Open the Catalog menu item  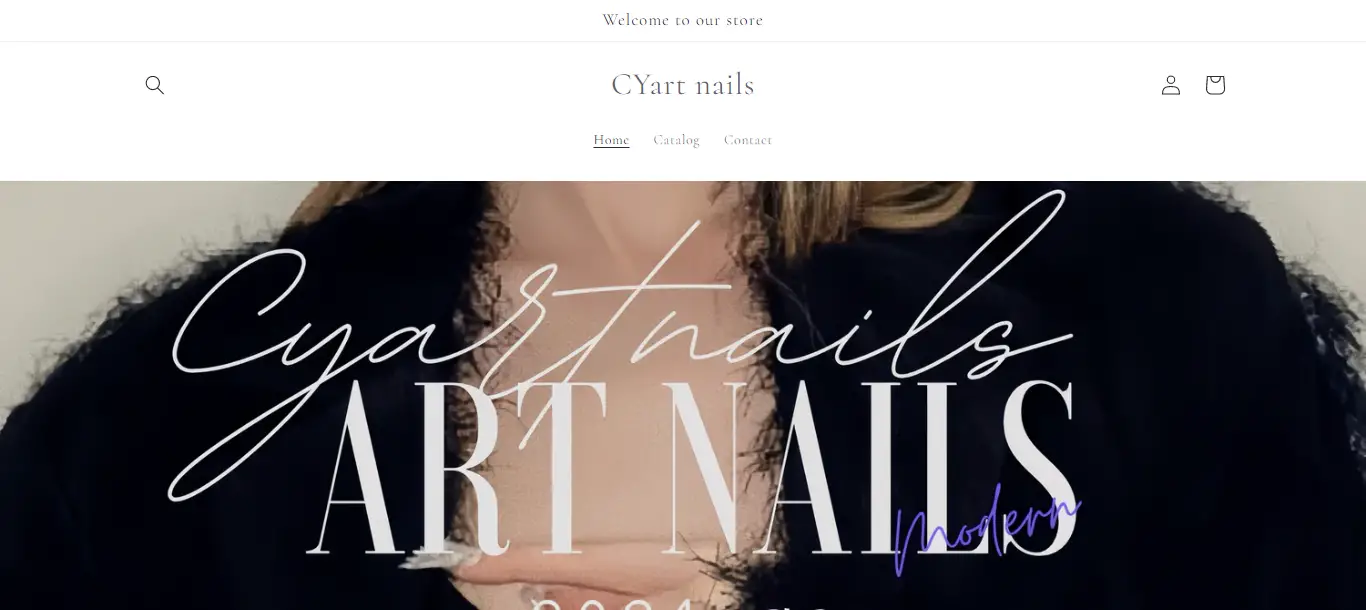677,140
